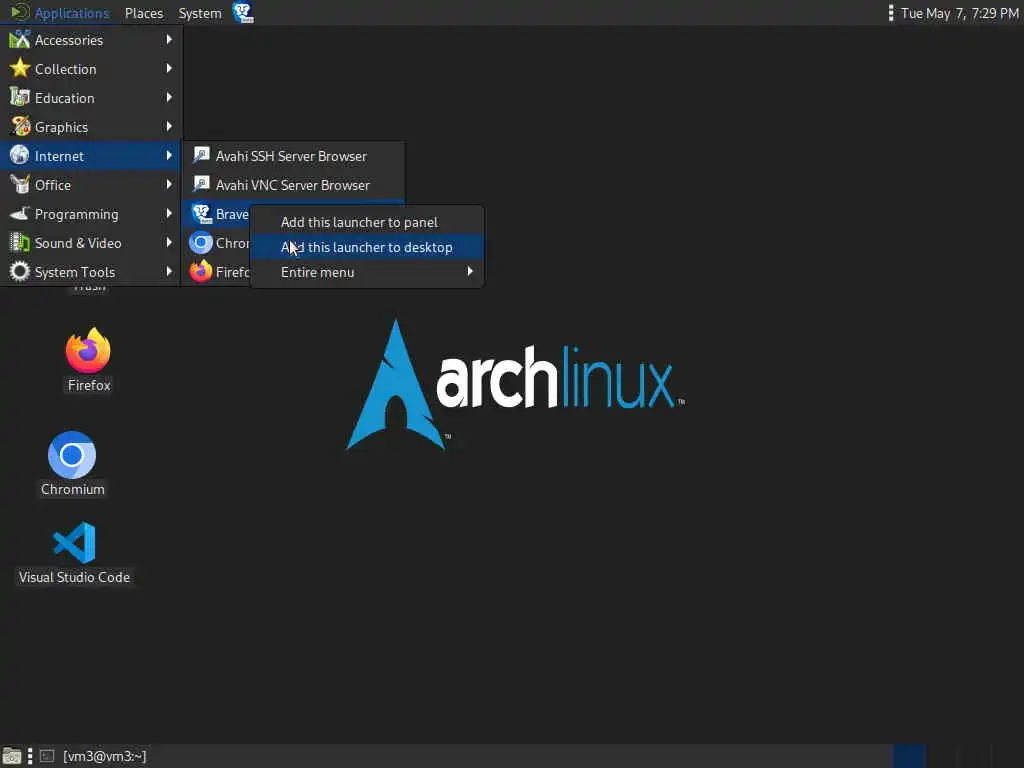Screen dimensions: 1024x768
Task: Click the Avahi SSH Server Browser icon
Action: tap(201, 155)
